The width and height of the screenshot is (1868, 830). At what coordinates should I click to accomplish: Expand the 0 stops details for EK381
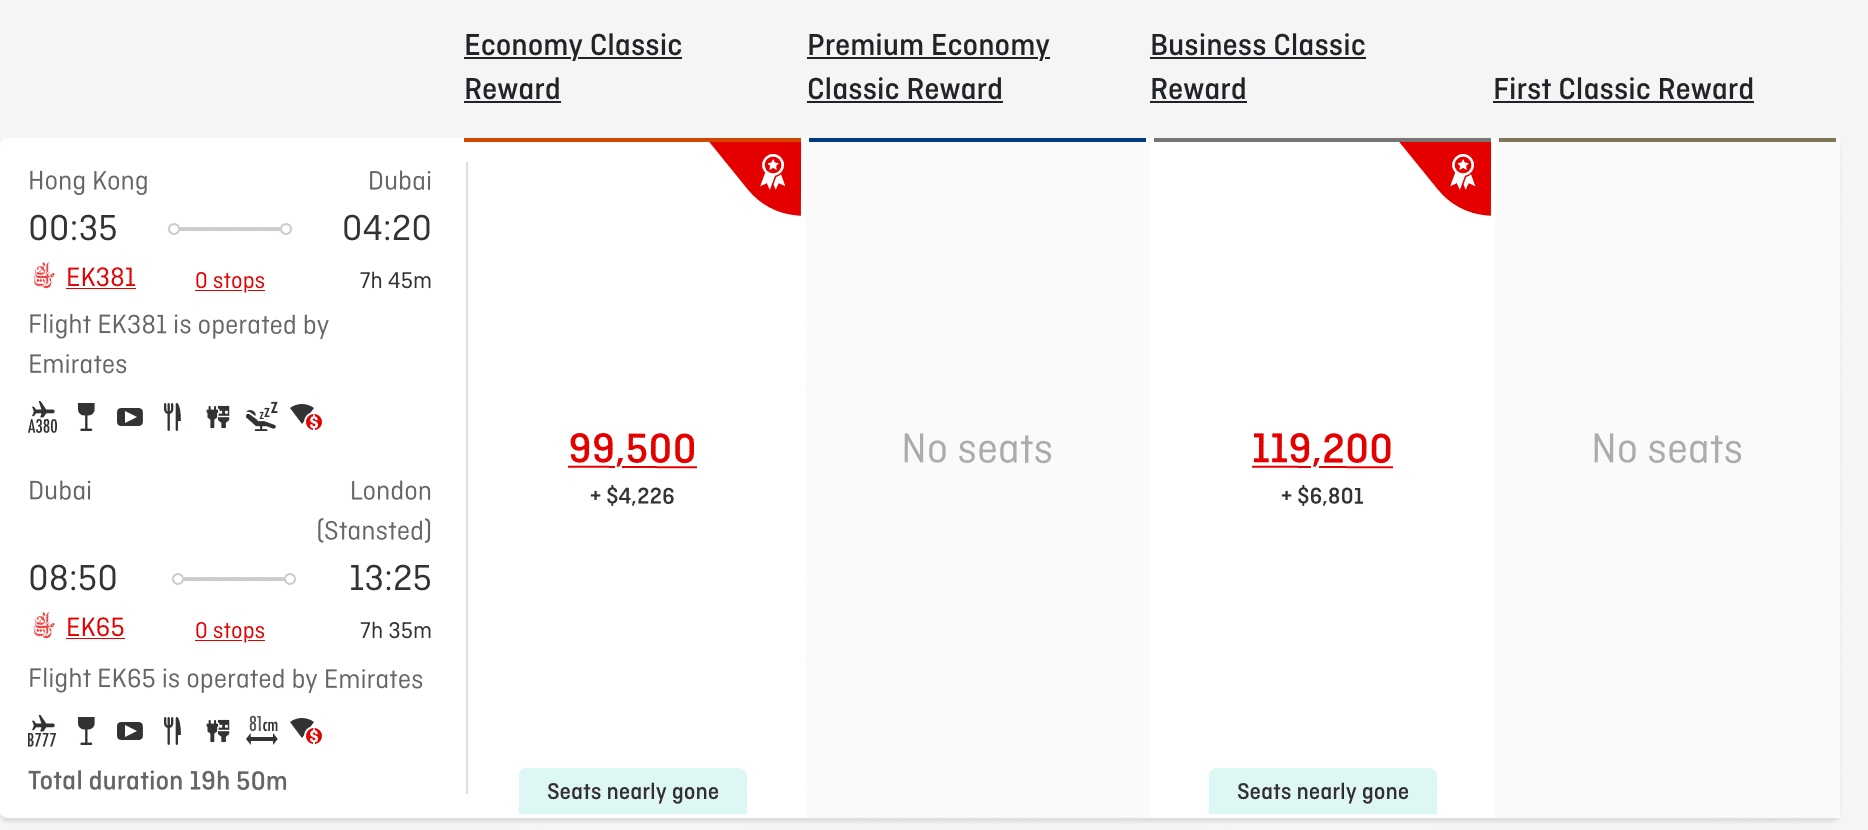pyautogui.click(x=230, y=280)
